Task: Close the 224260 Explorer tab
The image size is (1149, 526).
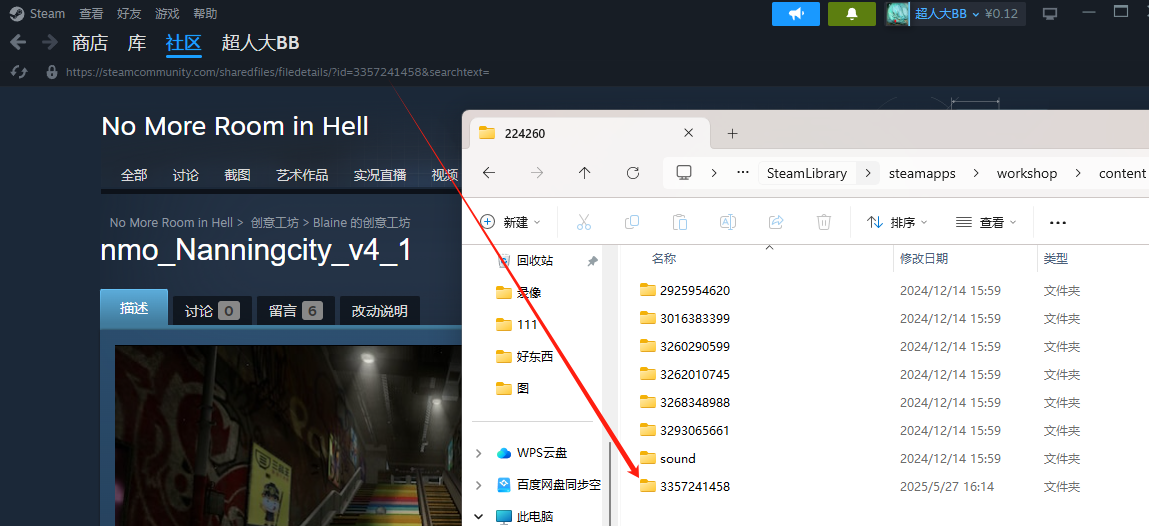Action: click(688, 133)
